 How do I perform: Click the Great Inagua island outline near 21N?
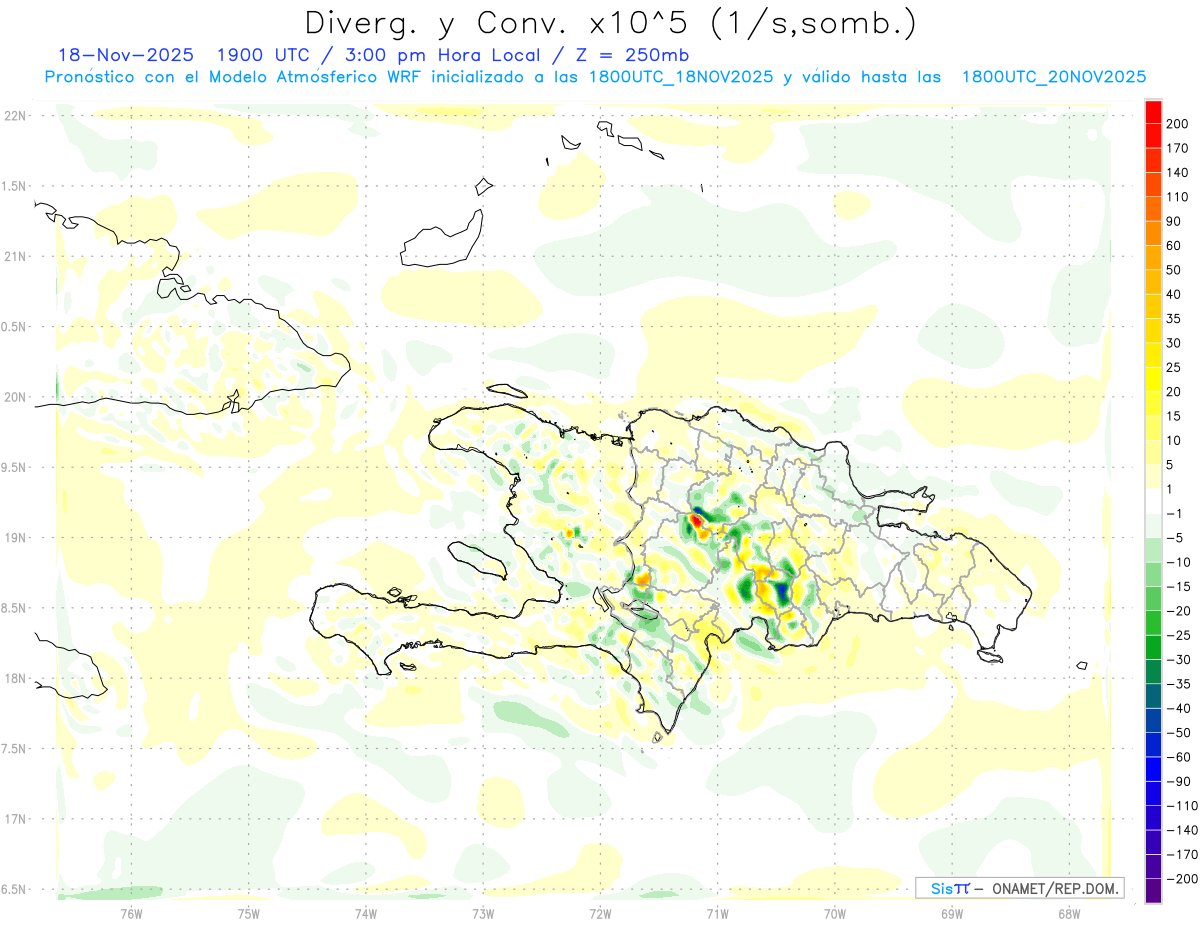coord(442,239)
